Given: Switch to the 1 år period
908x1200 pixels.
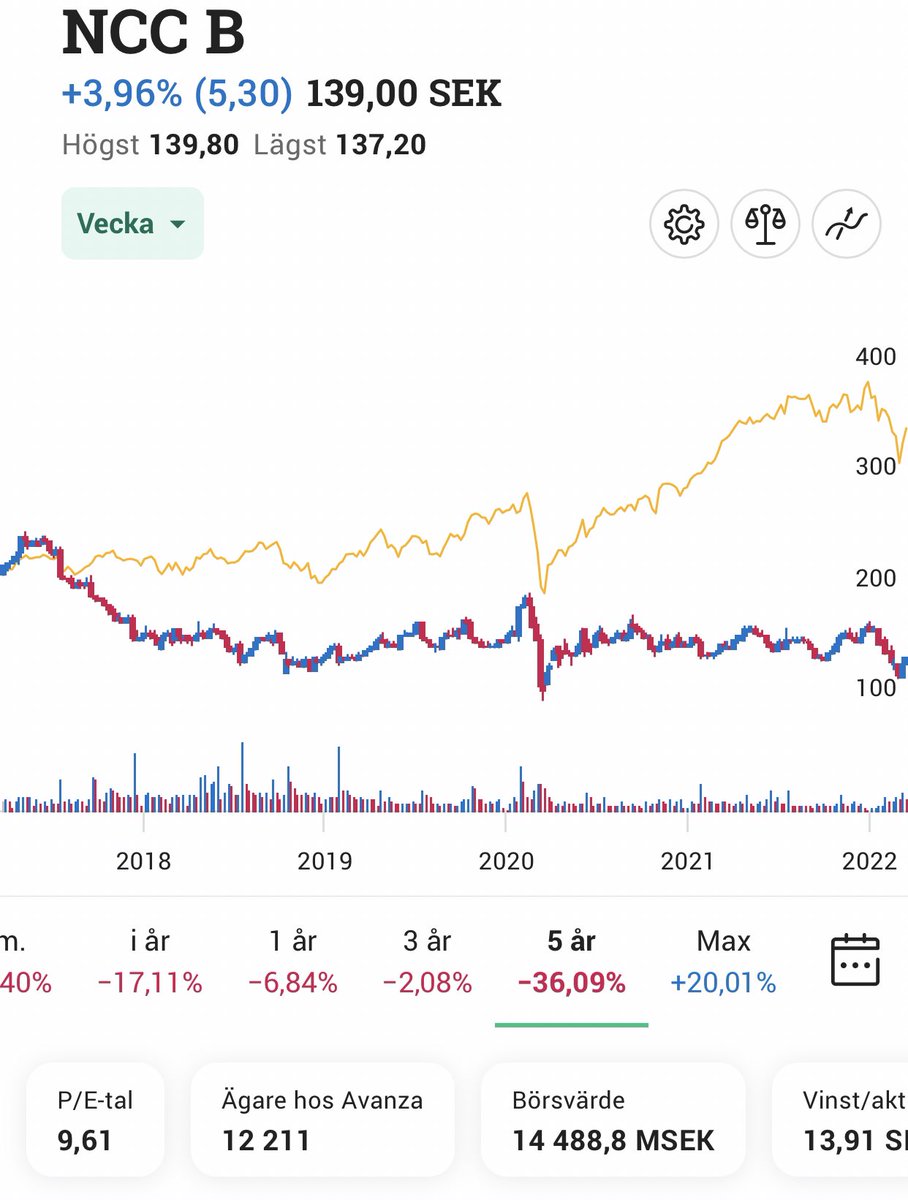Looking at the screenshot, I should pos(292,961).
